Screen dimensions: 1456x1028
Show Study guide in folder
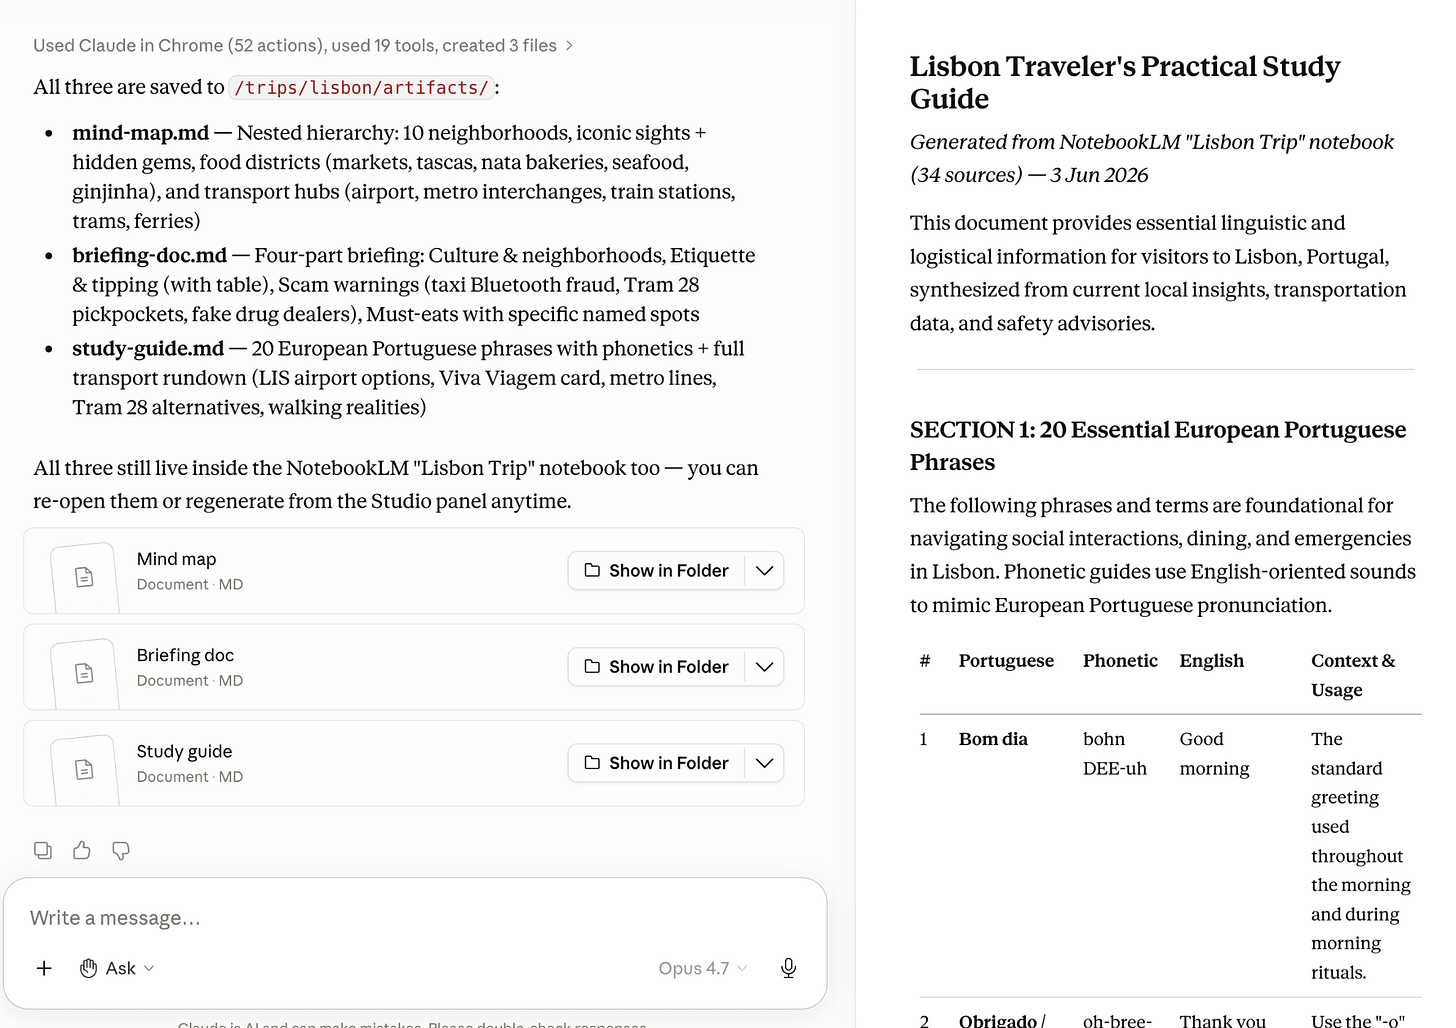coord(657,762)
